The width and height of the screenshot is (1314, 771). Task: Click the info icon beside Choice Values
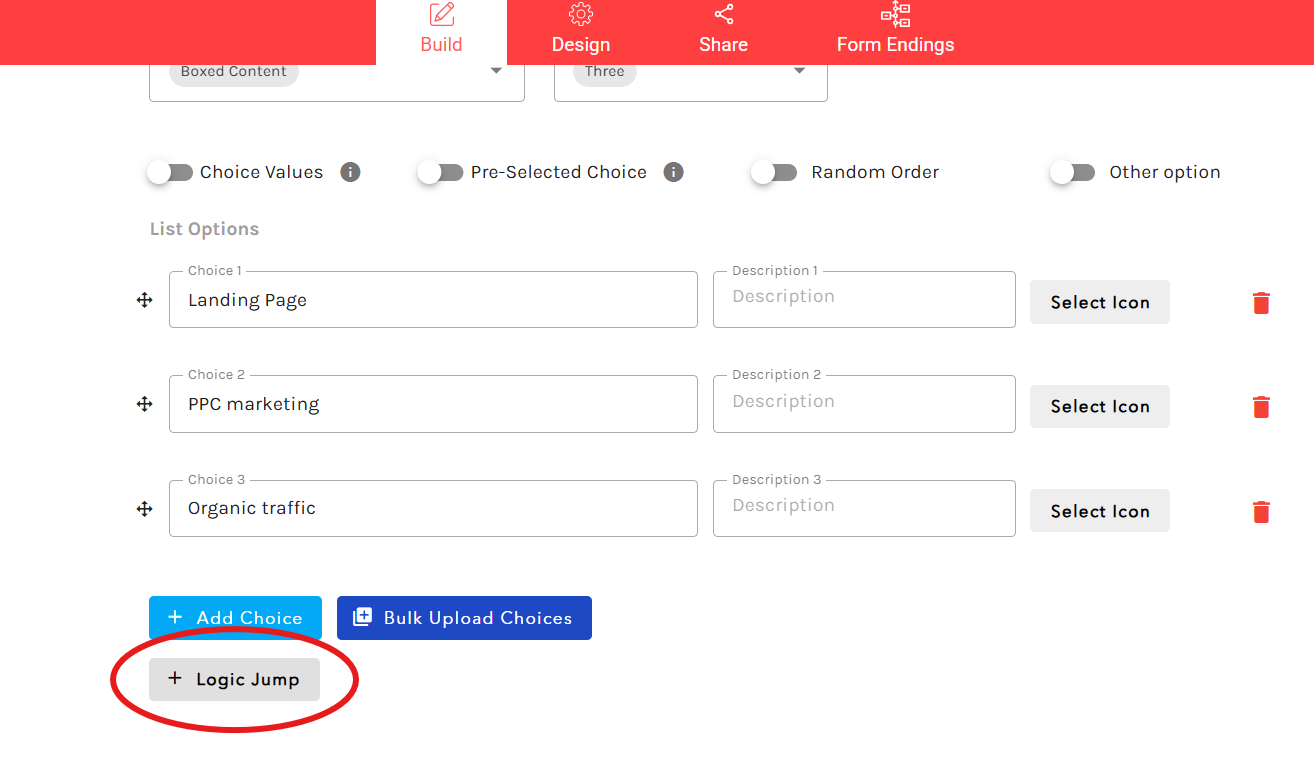(349, 172)
